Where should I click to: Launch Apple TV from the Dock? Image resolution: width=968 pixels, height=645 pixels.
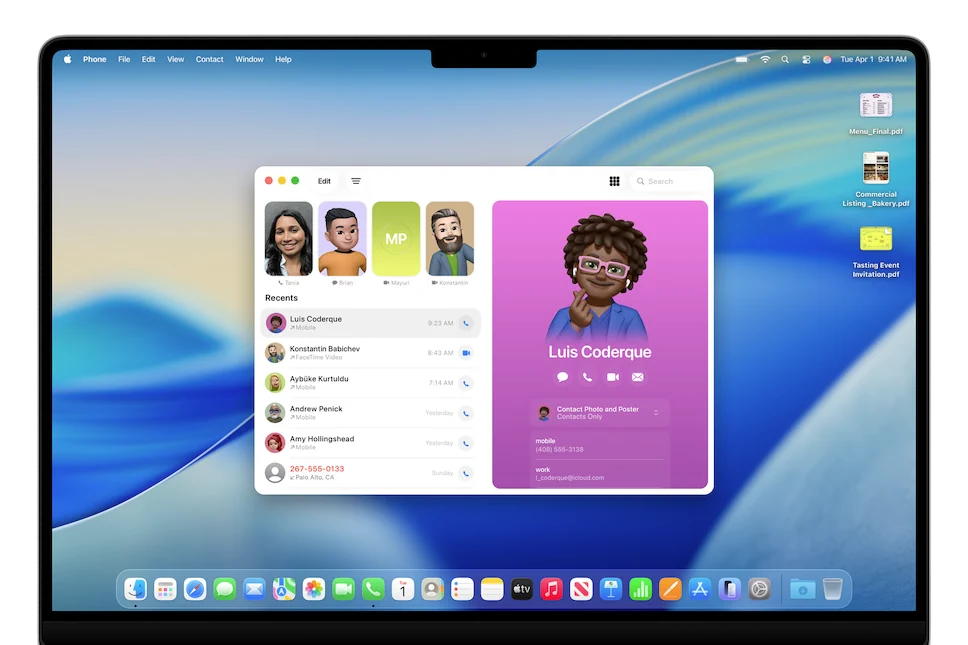[522, 589]
